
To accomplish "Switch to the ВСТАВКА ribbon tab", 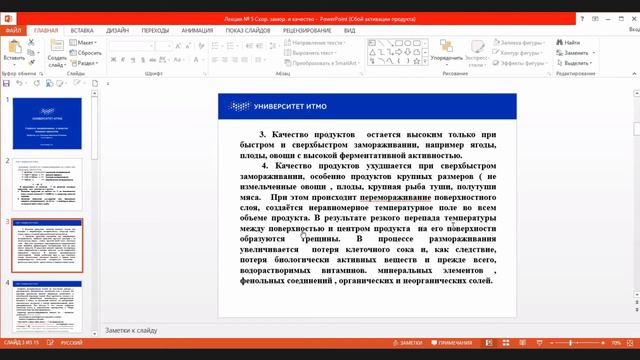I will pyautogui.click(x=82, y=31).
